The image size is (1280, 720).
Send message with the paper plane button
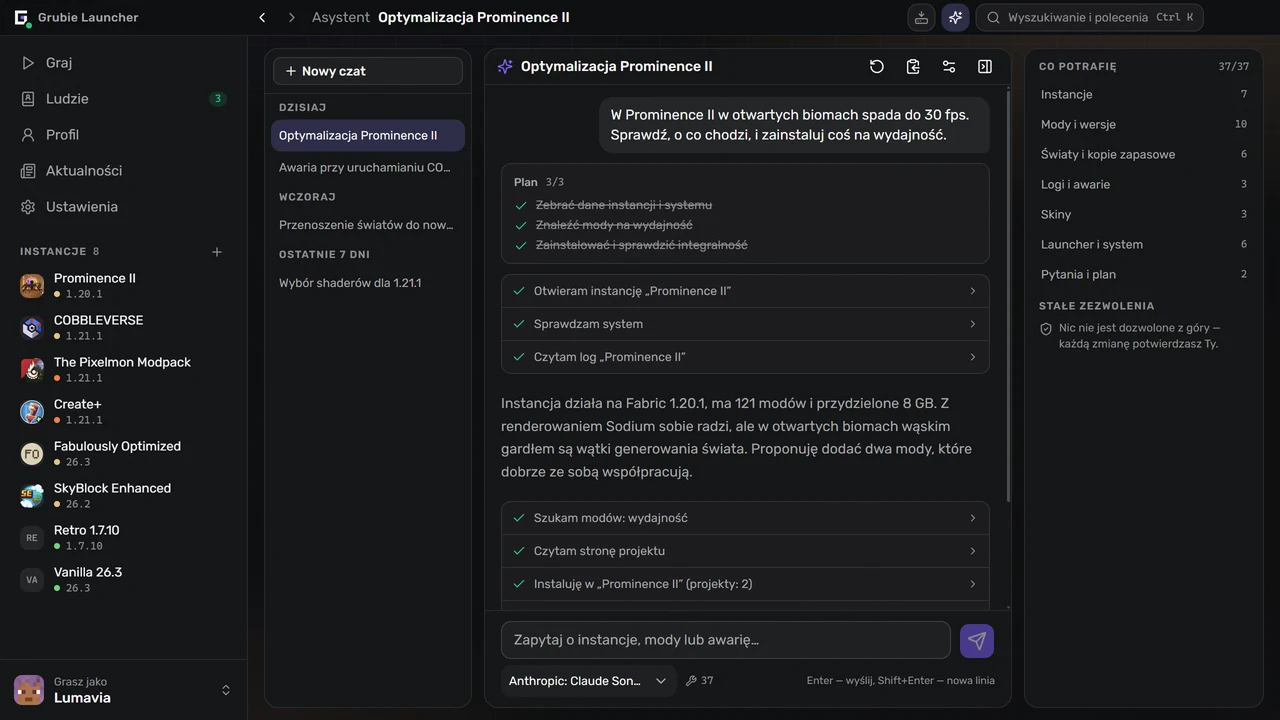[x=977, y=641]
